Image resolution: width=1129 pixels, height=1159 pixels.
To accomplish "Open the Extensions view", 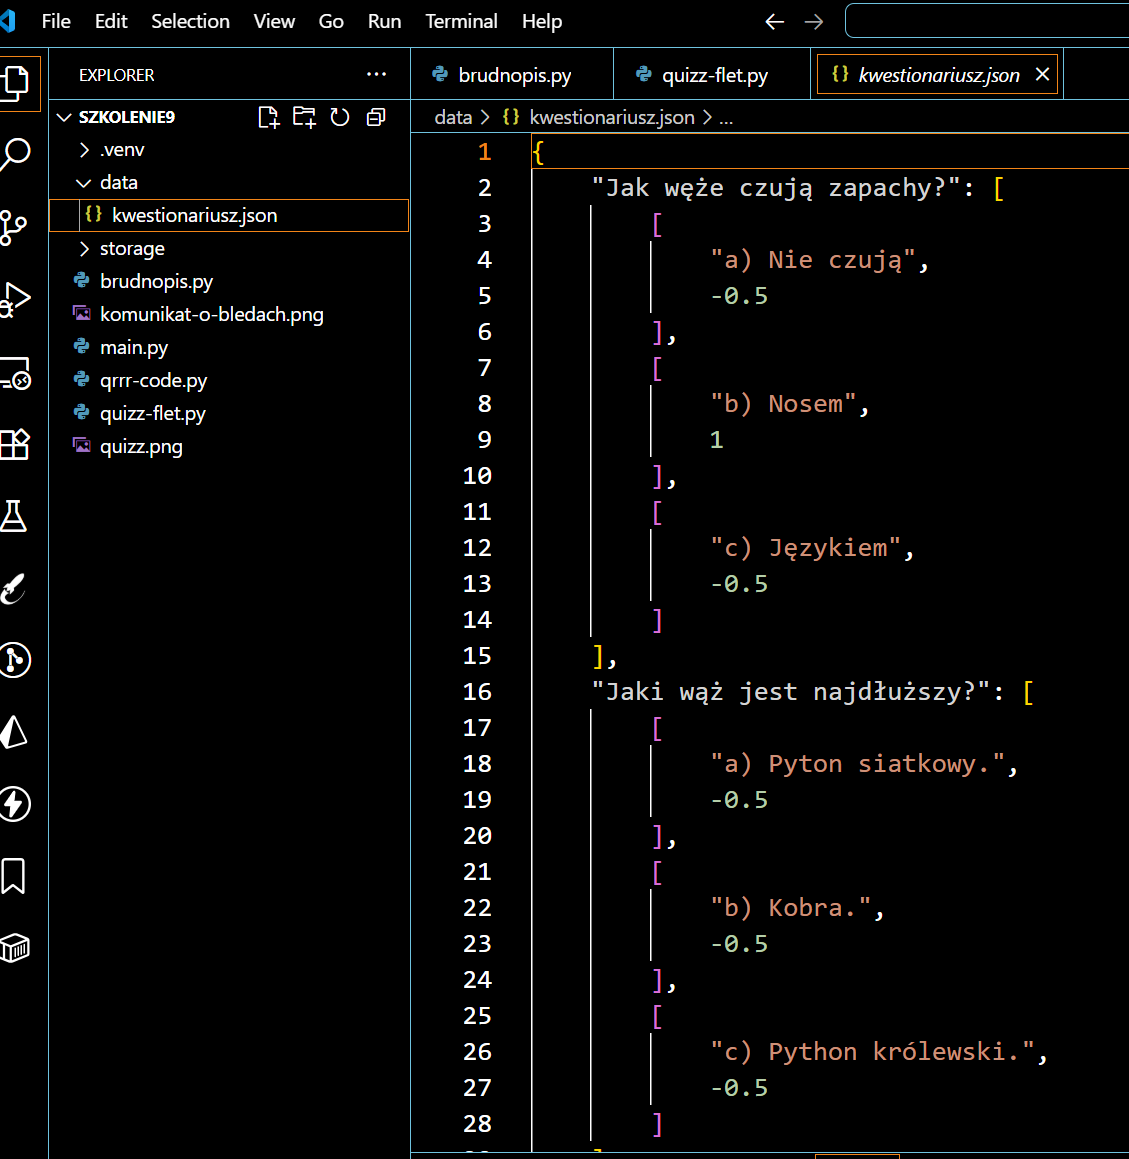I will 15,444.
